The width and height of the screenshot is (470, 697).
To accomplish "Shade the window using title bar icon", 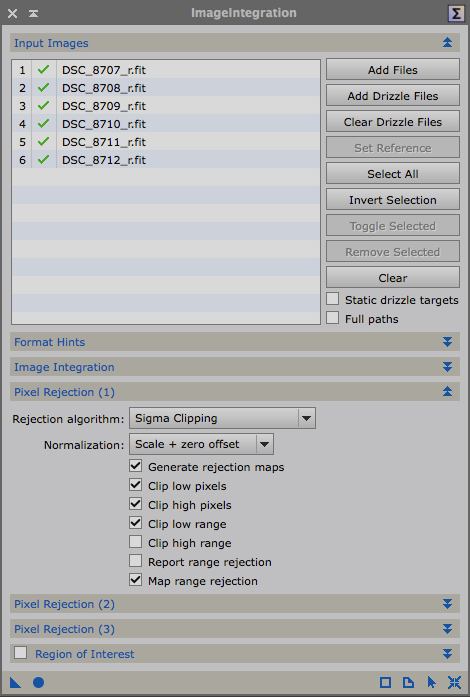I will point(33,13).
